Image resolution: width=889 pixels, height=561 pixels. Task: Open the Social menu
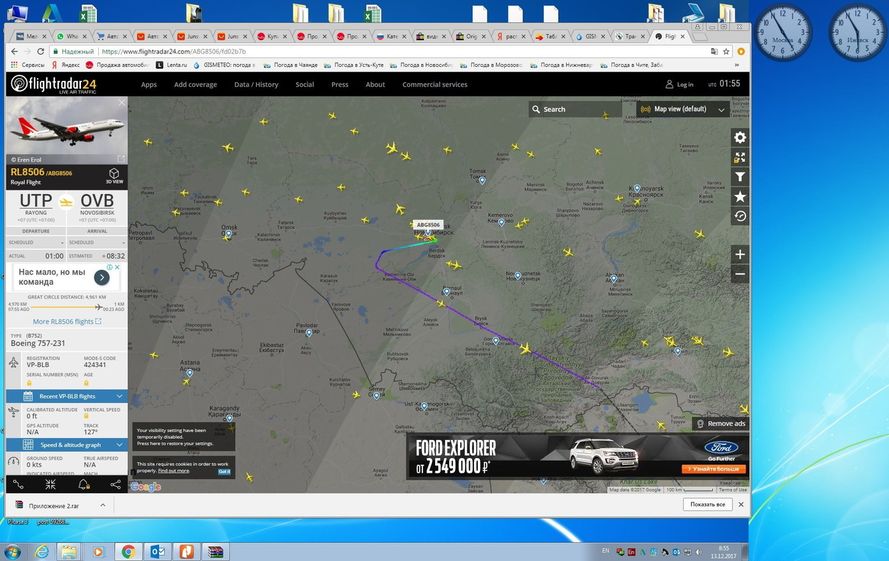(x=304, y=85)
